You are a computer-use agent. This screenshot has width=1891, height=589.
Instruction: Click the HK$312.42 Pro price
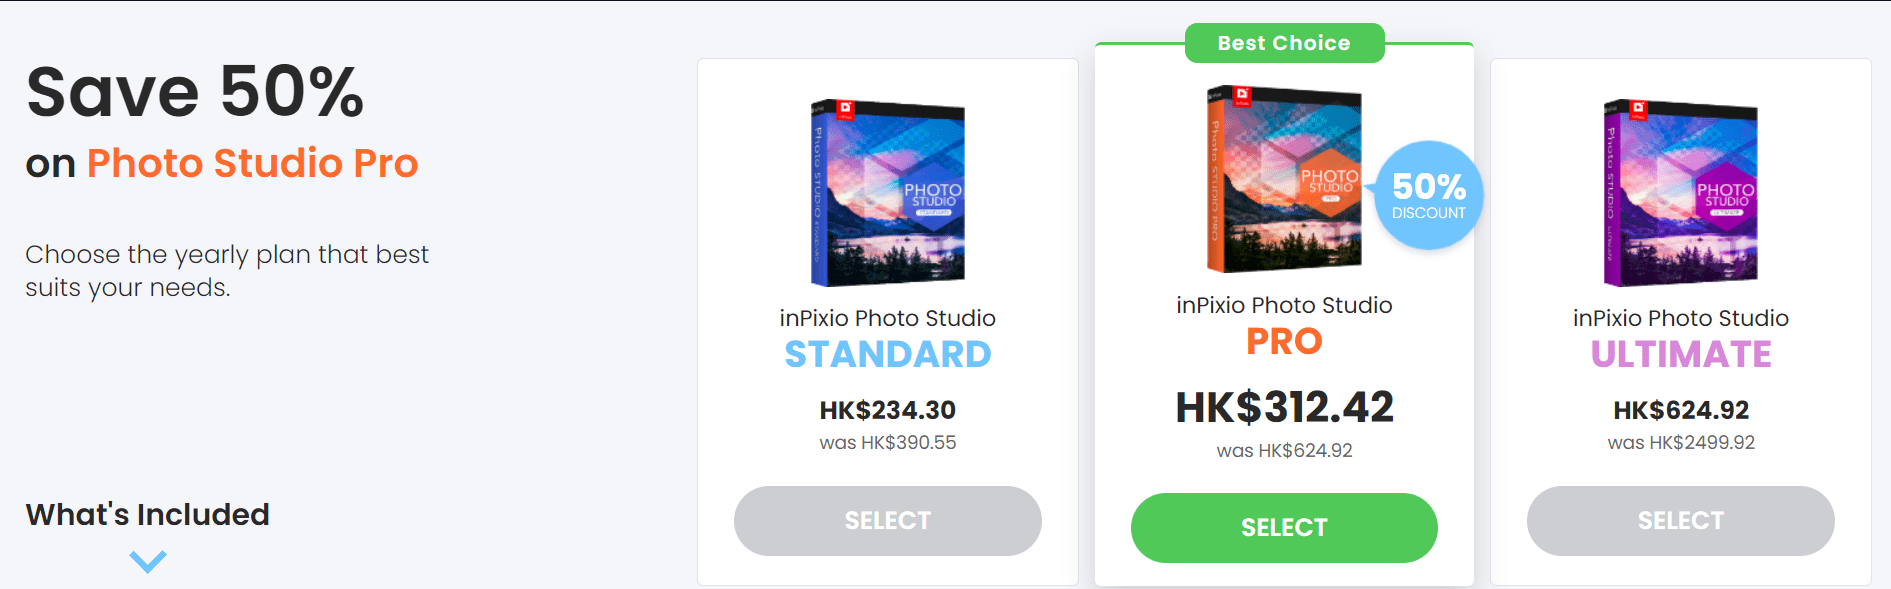point(1283,407)
